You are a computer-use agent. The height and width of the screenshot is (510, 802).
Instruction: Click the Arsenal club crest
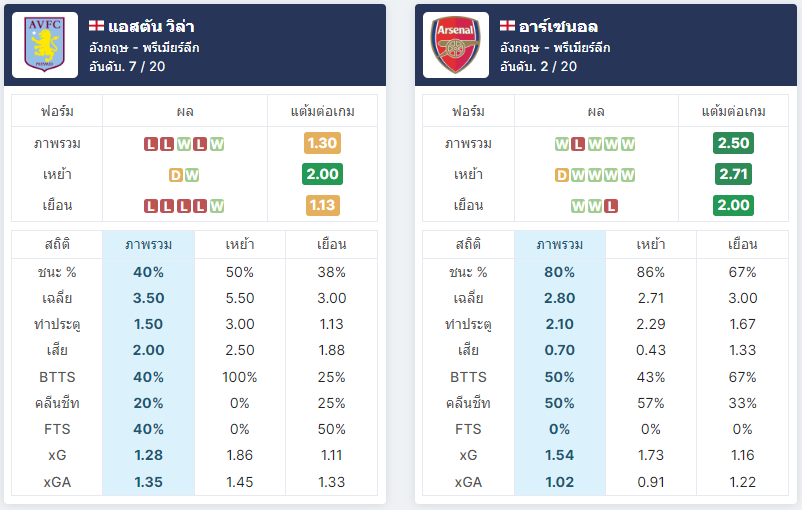tap(456, 45)
